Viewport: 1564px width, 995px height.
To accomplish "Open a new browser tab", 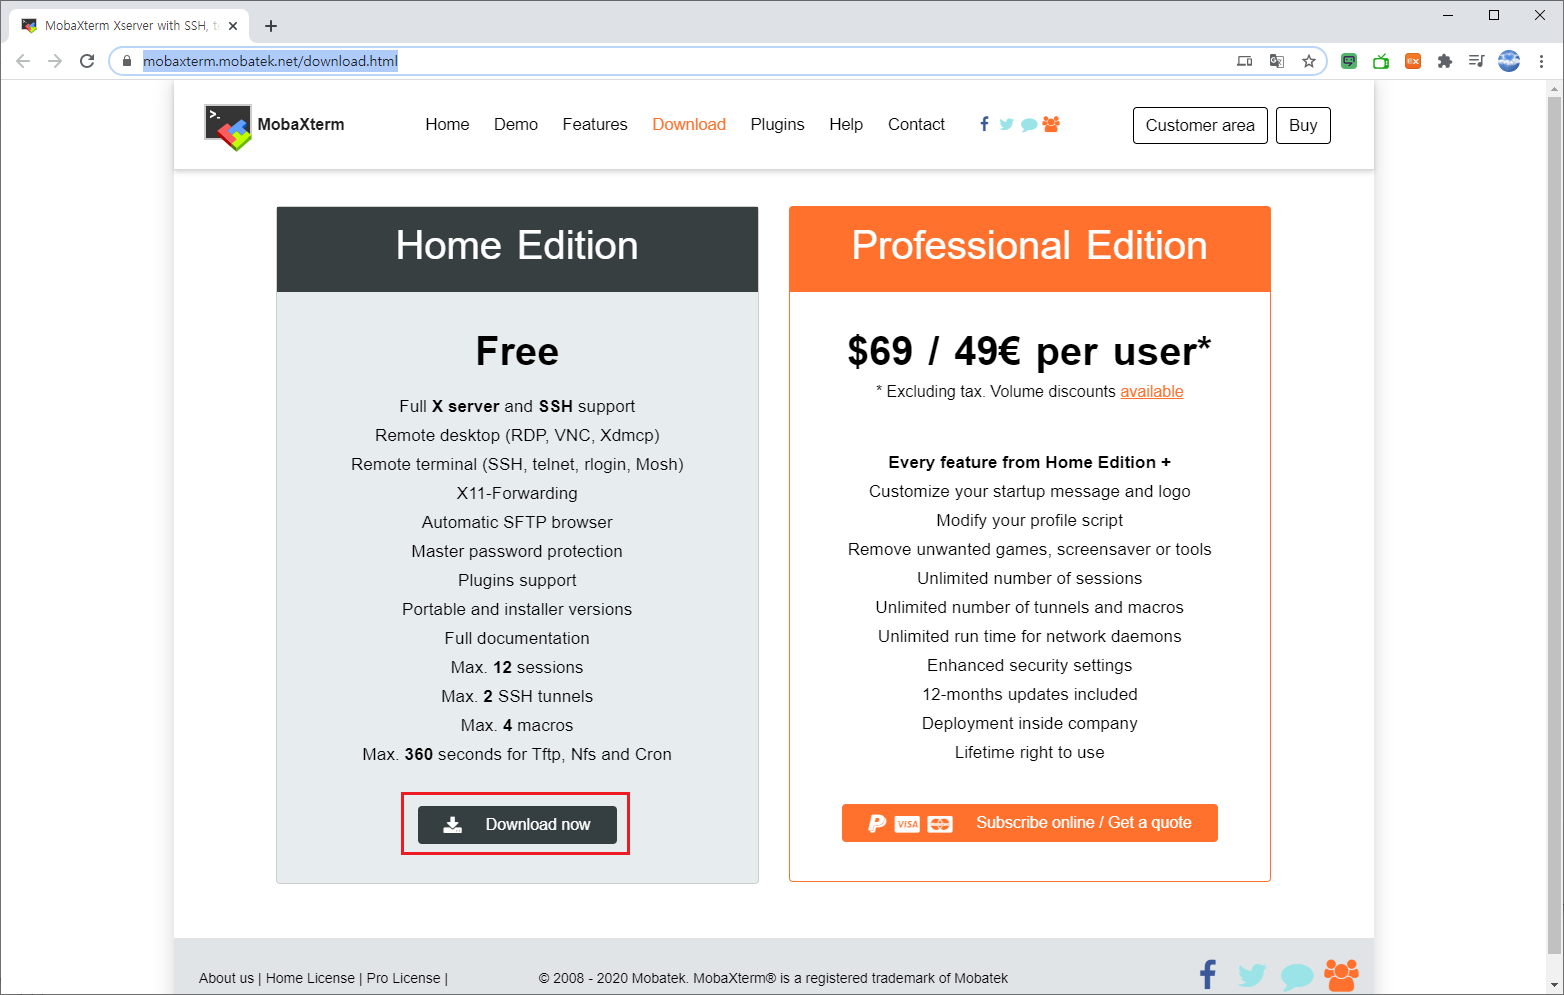I will [x=271, y=26].
